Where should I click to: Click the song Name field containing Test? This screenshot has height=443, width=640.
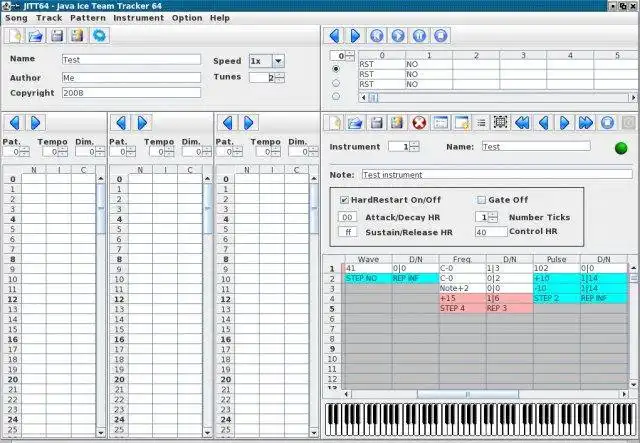tap(131, 60)
